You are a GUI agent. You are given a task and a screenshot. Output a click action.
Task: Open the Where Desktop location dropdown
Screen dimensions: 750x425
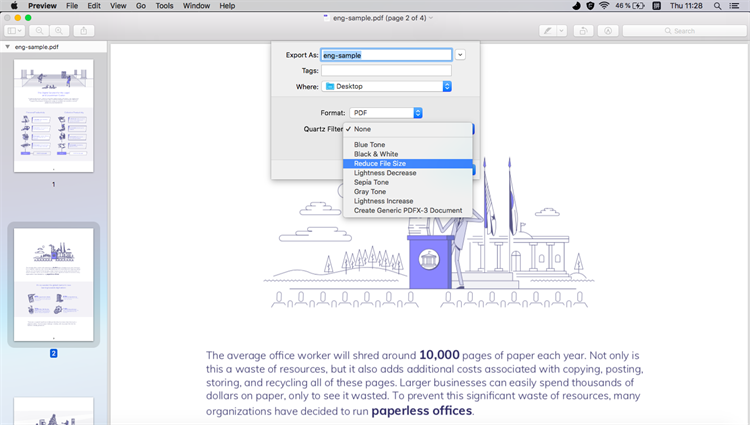pyautogui.click(x=386, y=87)
